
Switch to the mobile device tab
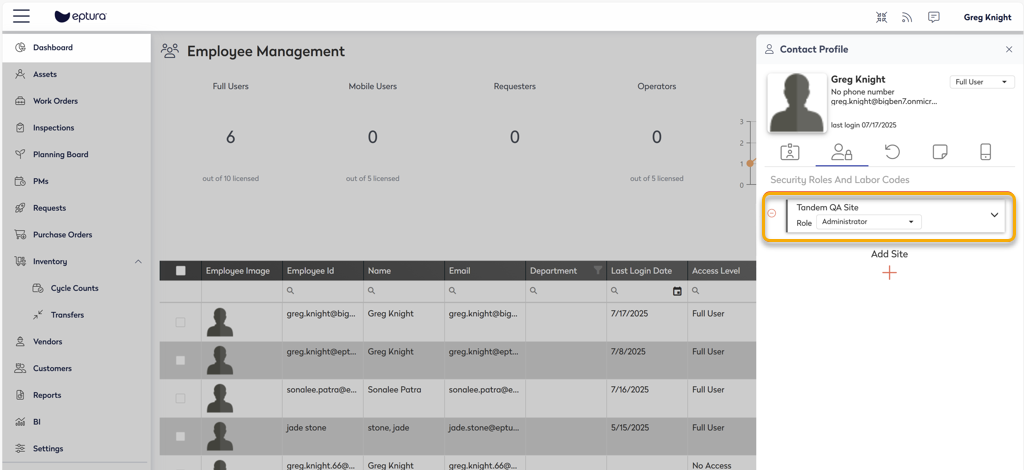pos(986,152)
